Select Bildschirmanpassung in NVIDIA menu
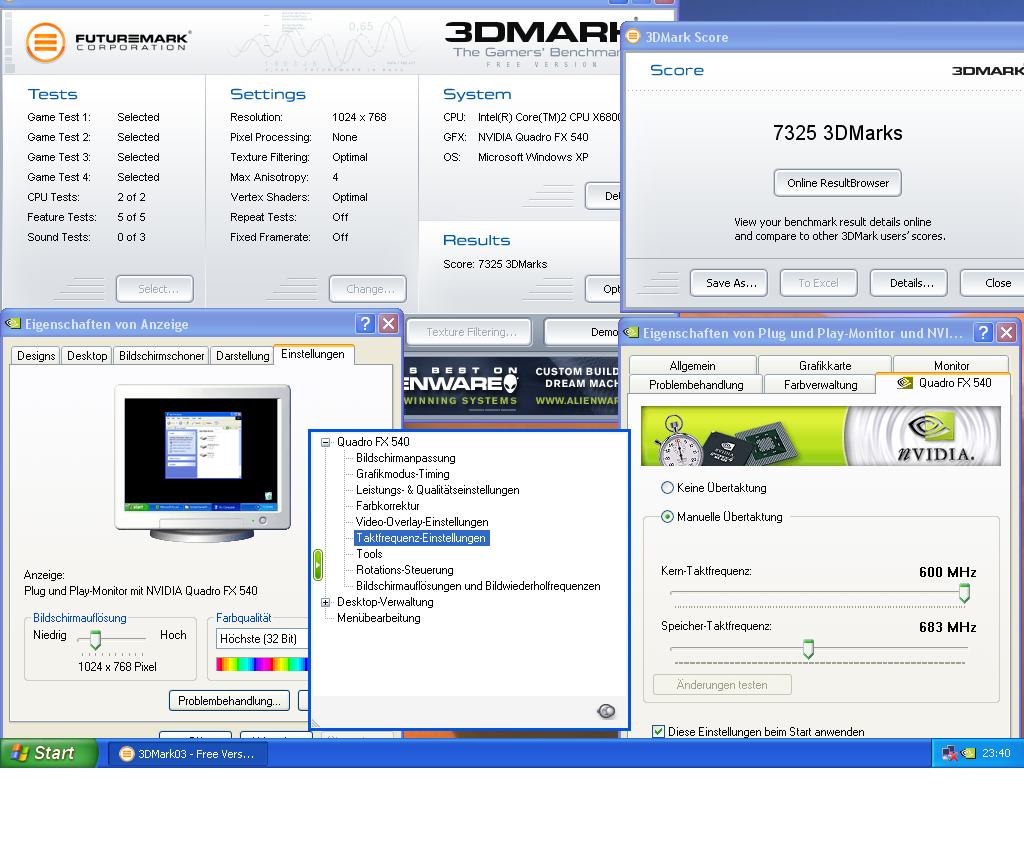The width and height of the screenshot is (1024, 860). (406, 458)
